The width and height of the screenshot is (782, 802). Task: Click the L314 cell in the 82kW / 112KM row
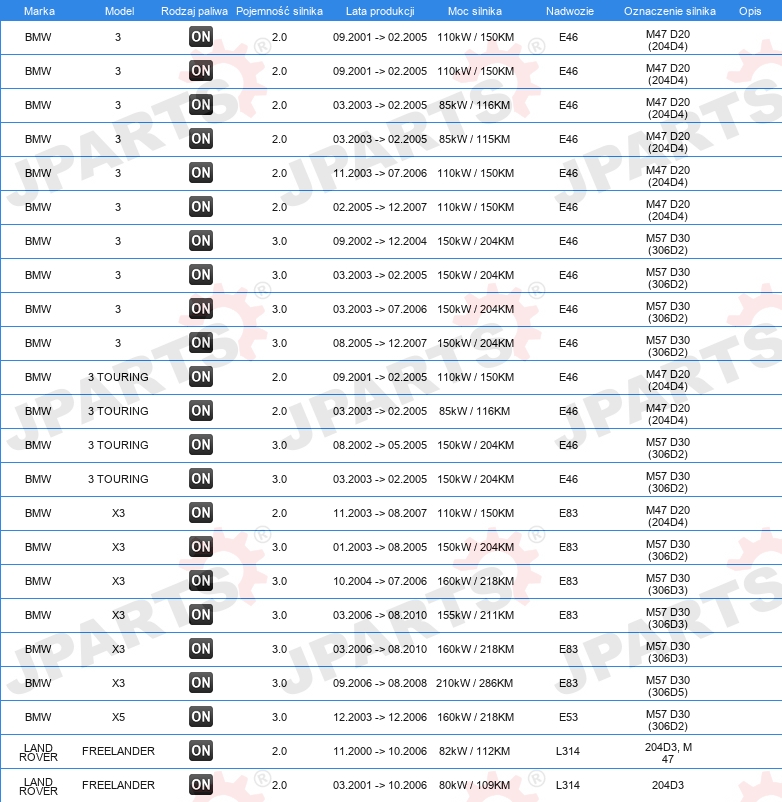pyautogui.click(x=568, y=751)
